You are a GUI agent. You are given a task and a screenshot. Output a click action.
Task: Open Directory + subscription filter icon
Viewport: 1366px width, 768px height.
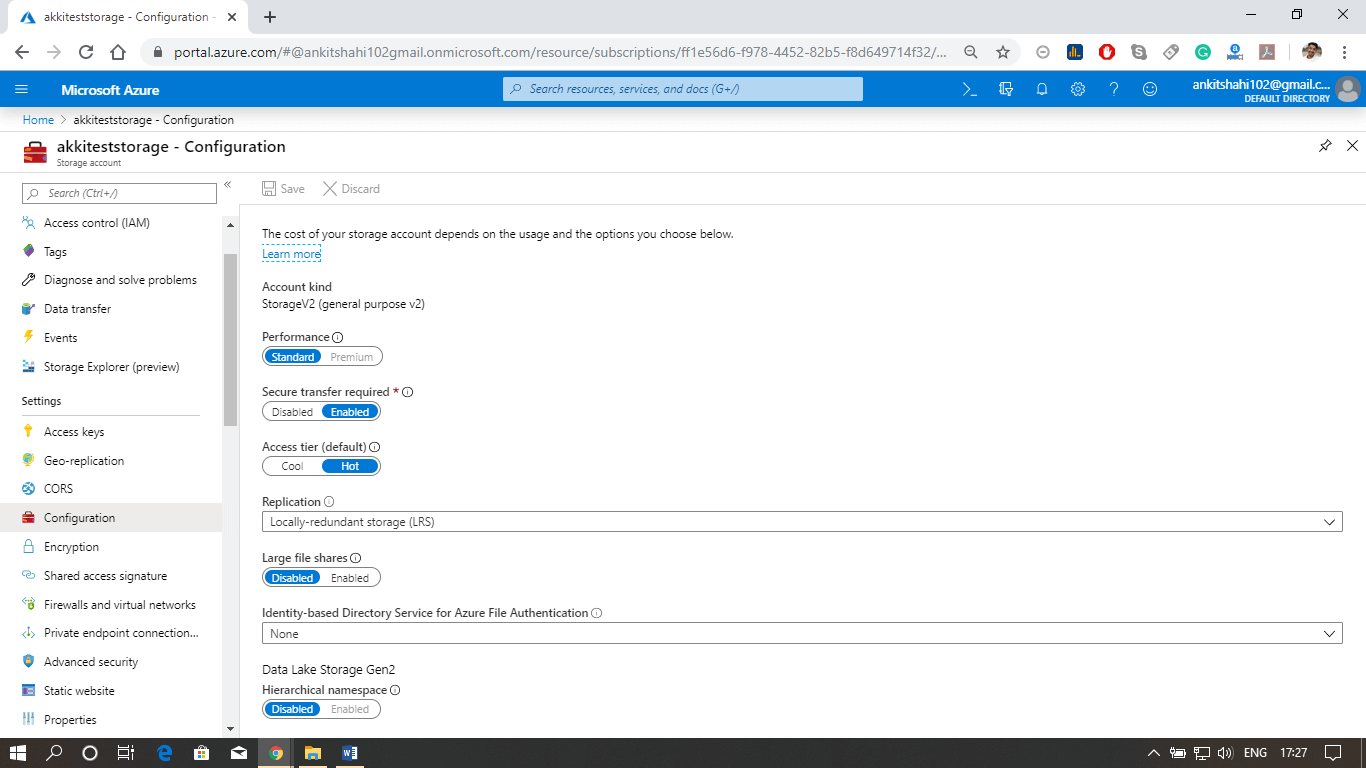click(x=1006, y=89)
